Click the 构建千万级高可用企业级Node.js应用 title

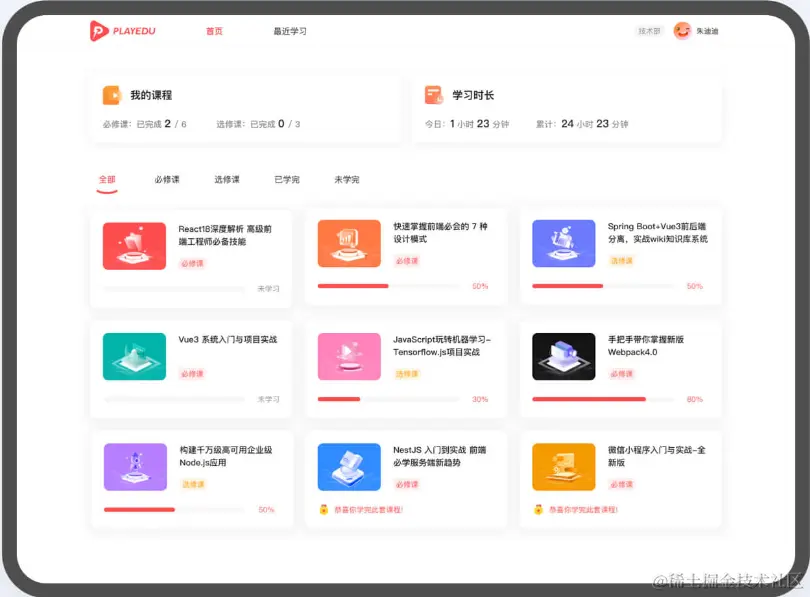click(x=226, y=456)
